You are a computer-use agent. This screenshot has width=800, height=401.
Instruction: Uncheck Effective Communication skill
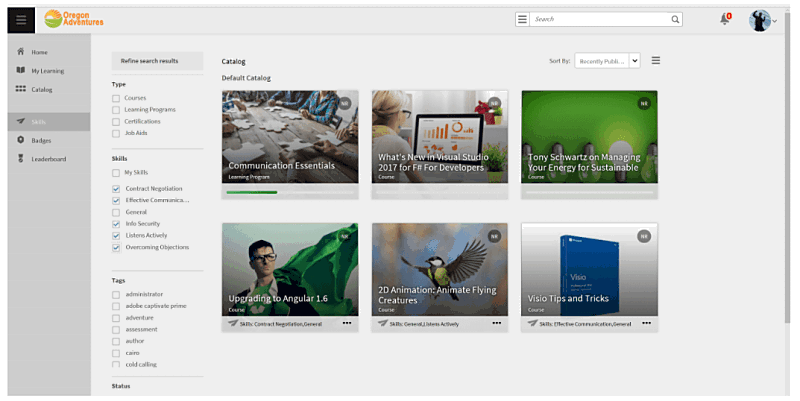tap(116, 200)
